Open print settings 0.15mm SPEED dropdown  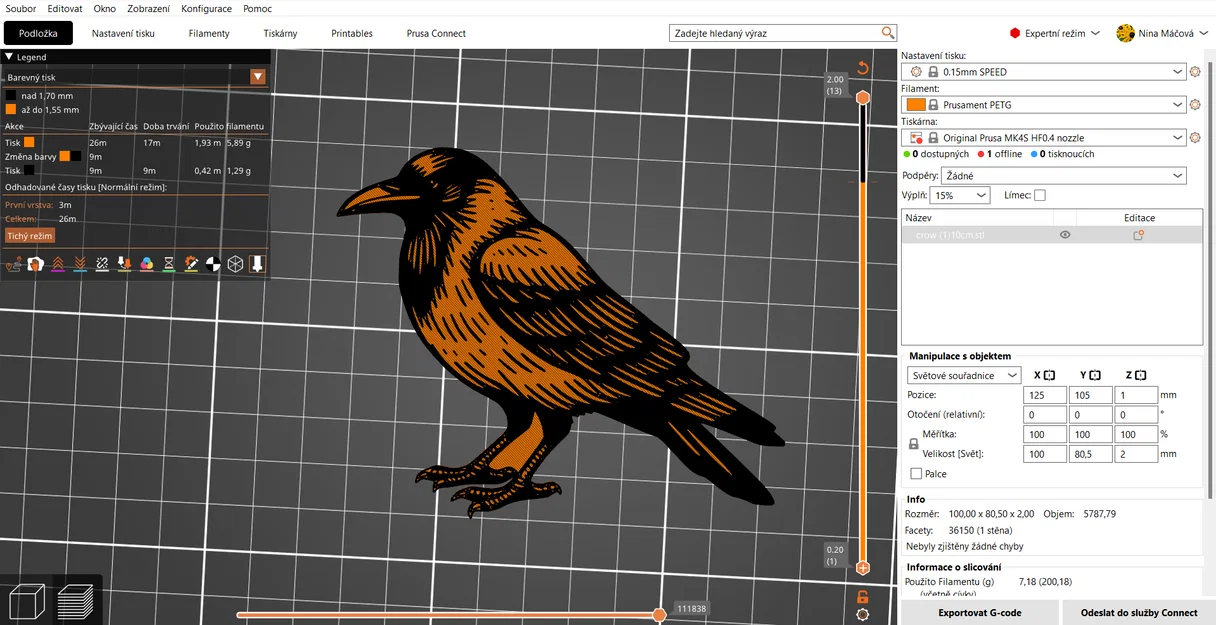1043,72
